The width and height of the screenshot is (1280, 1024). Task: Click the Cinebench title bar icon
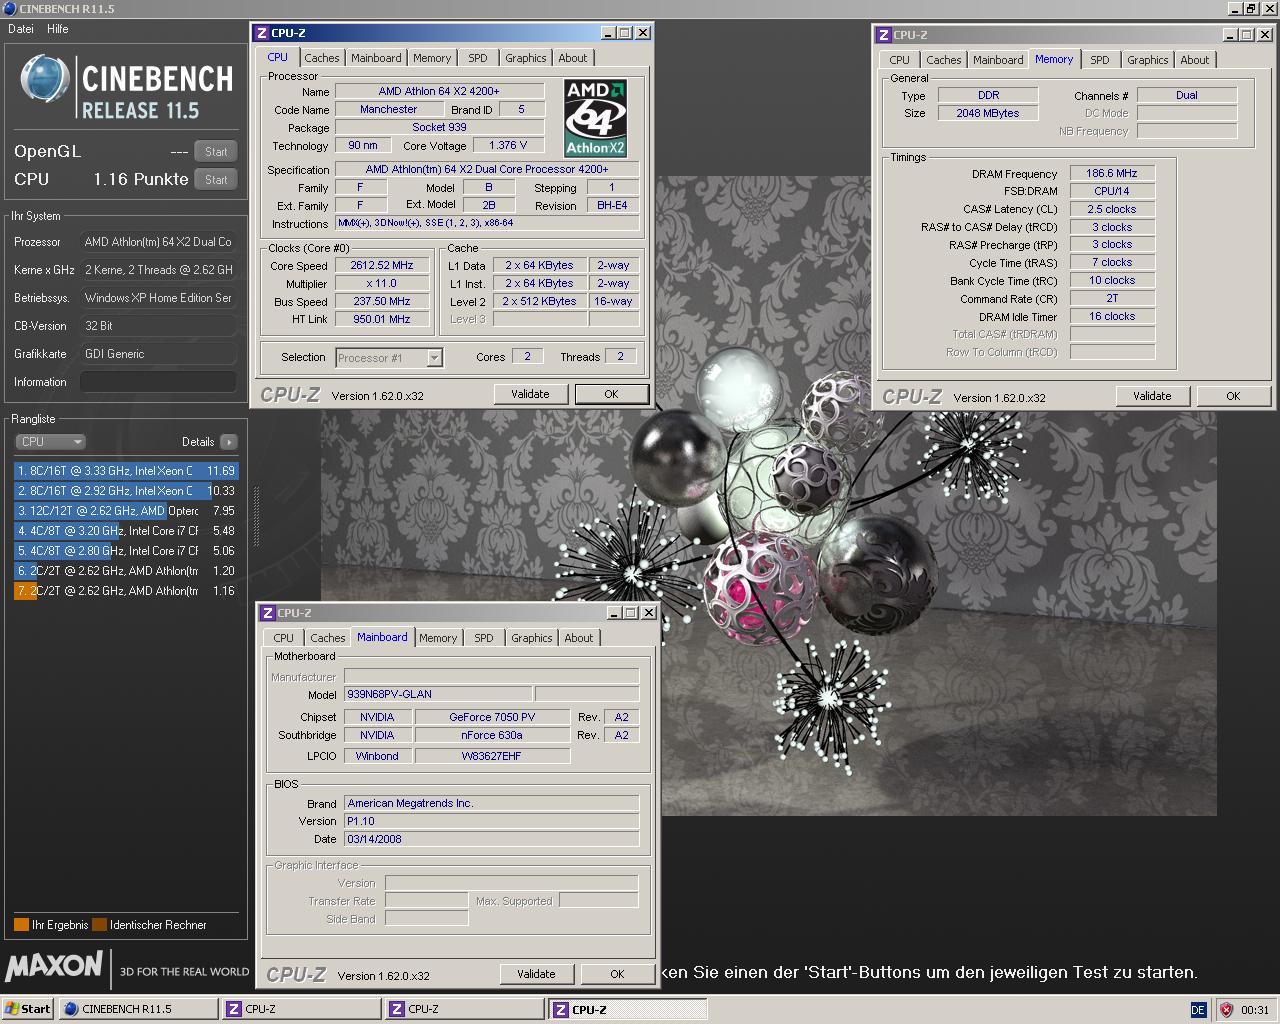pos(10,8)
